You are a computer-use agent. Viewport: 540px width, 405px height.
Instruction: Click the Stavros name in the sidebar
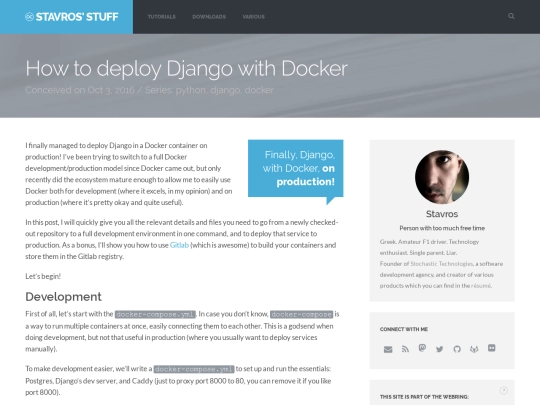(x=442, y=214)
